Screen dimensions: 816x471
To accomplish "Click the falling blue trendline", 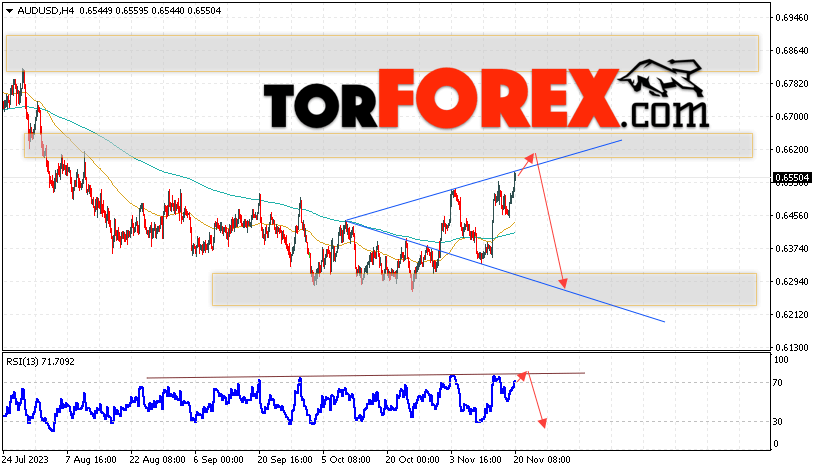I will pos(505,271).
